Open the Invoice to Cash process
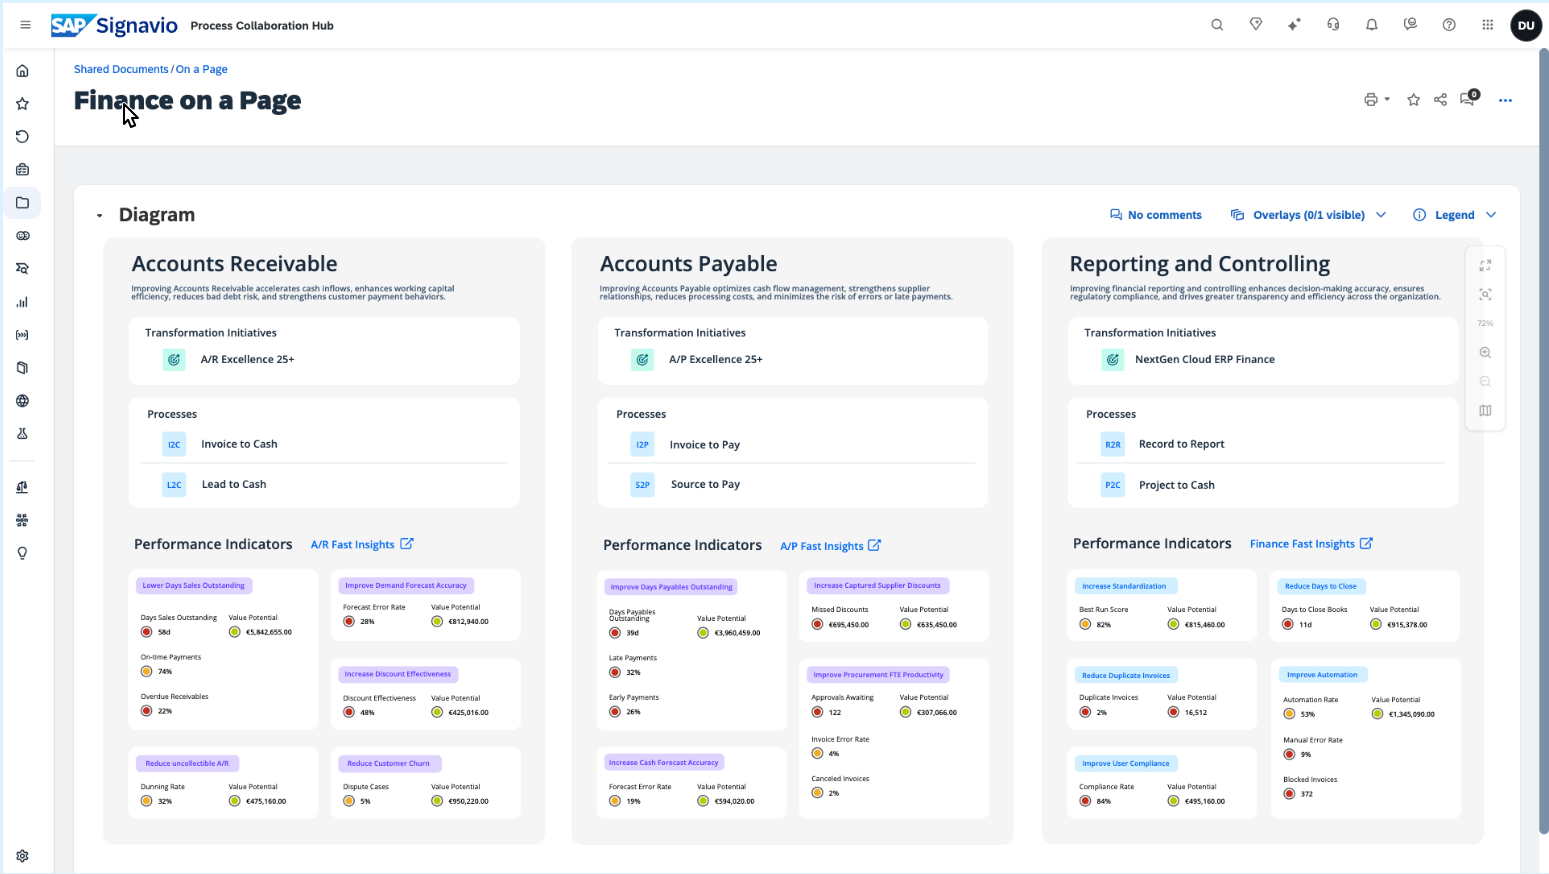The width and height of the screenshot is (1549, 874). click(239, 444)
